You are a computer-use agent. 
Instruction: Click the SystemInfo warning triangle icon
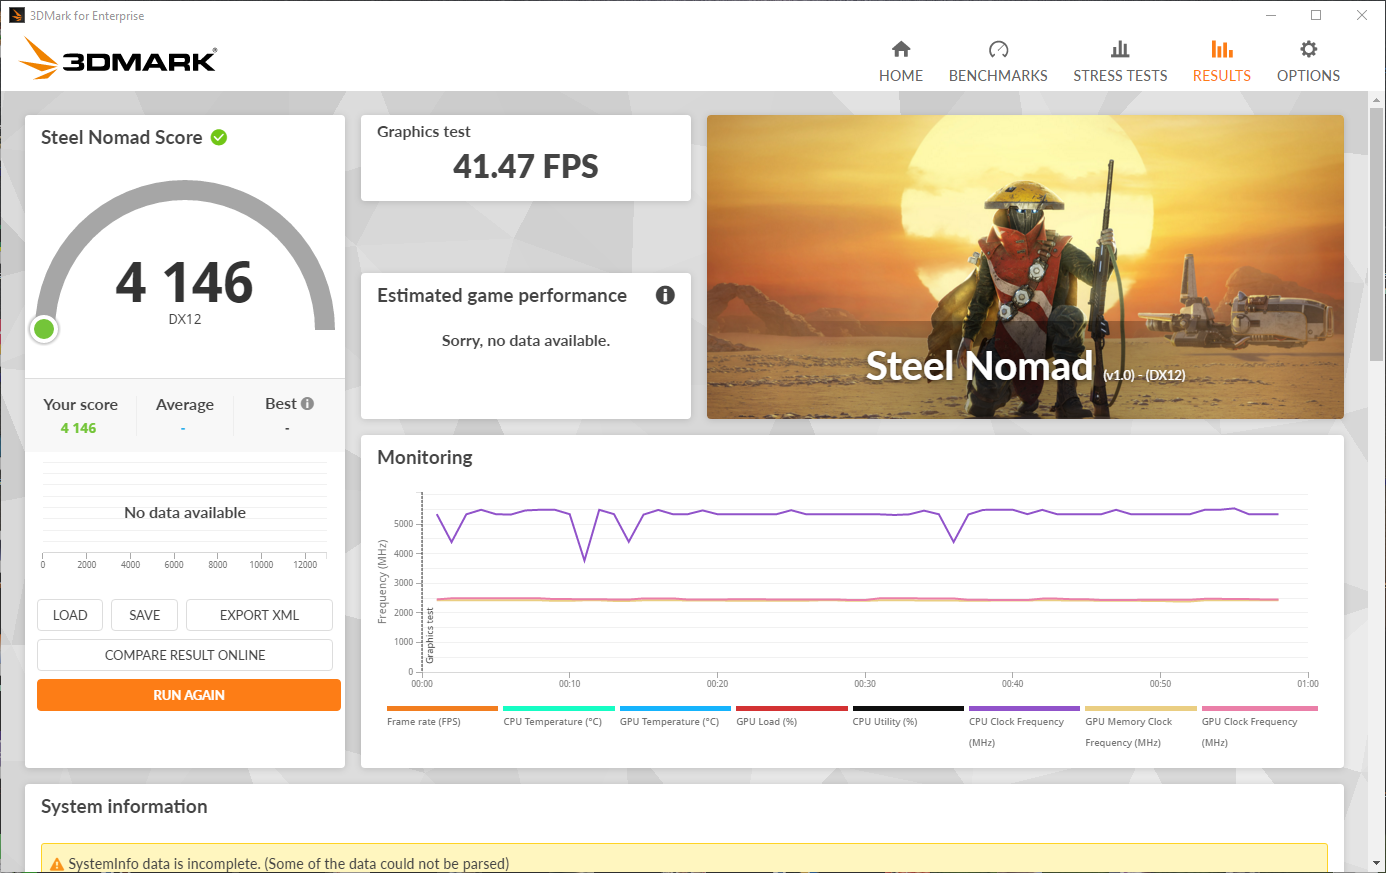pos(57,864)
